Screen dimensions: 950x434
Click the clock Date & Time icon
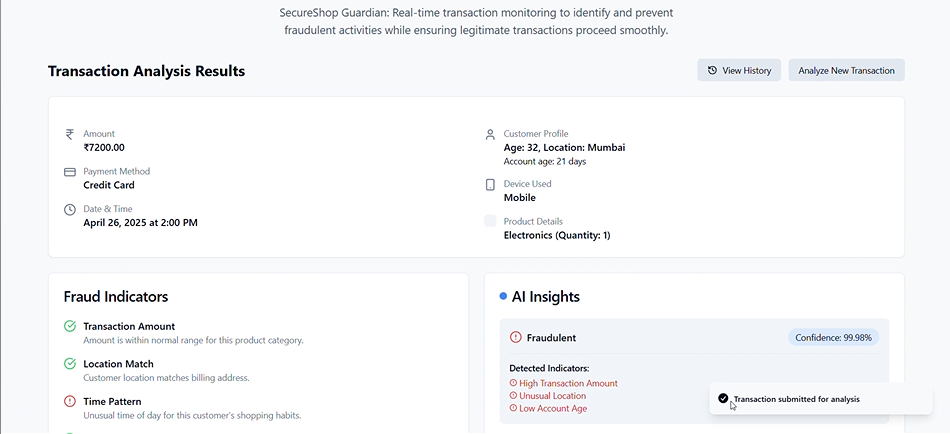[x=70, y=210]
